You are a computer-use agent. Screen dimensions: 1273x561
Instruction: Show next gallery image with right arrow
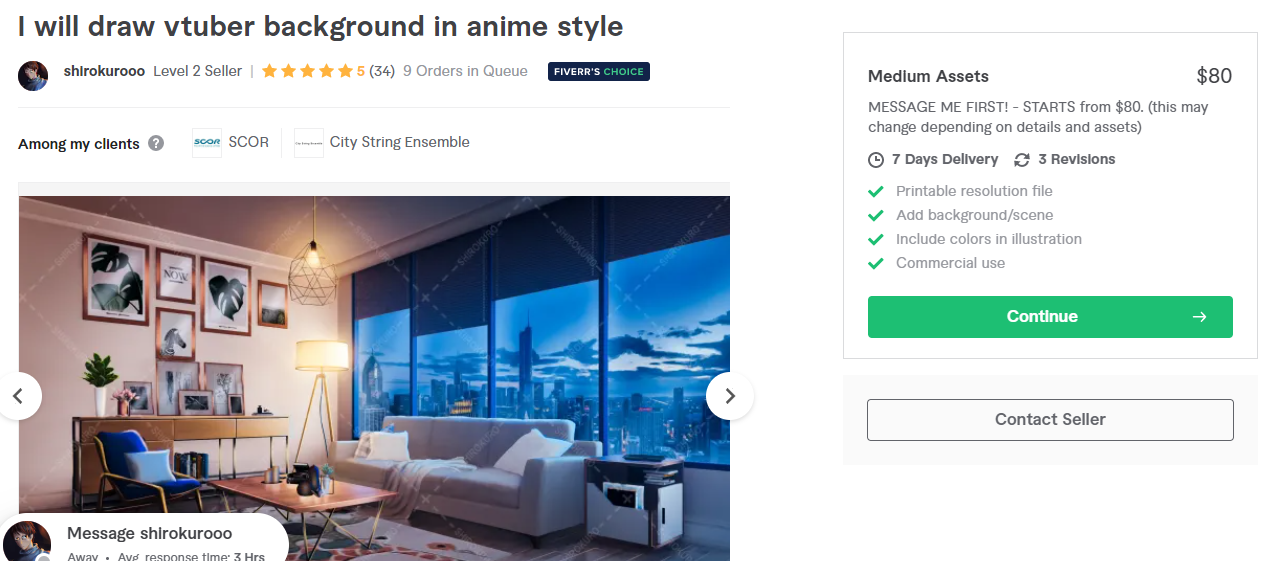click(730, 396)
